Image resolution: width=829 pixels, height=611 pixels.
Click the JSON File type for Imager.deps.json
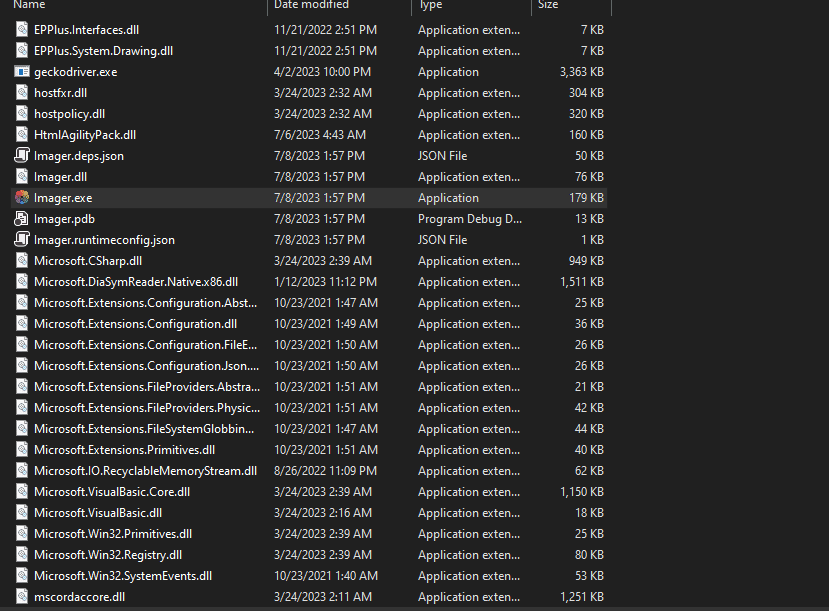click(x=443, y=156)
